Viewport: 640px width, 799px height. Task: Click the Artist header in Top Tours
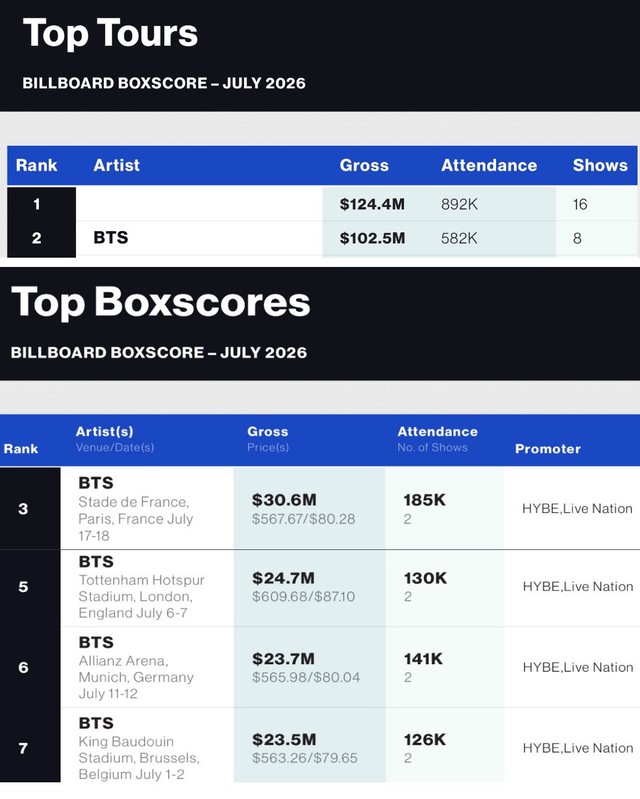(x=116, y=165)
